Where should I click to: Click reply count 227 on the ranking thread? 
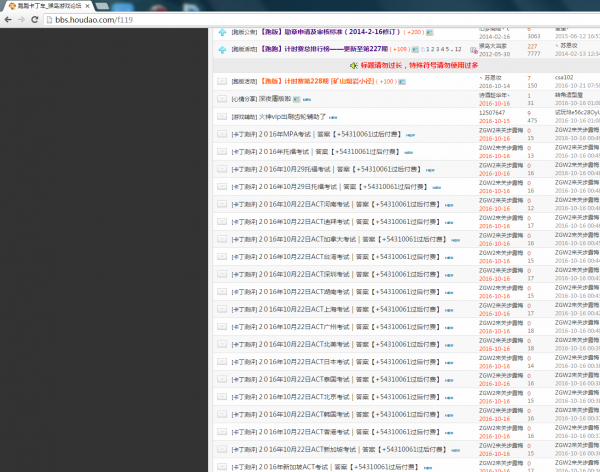point(532,46)
